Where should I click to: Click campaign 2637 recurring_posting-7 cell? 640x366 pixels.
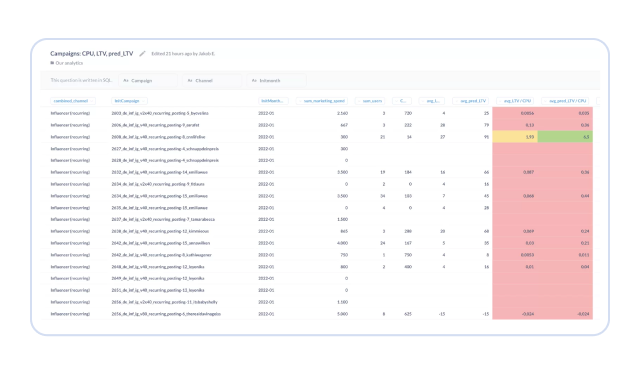163,219
